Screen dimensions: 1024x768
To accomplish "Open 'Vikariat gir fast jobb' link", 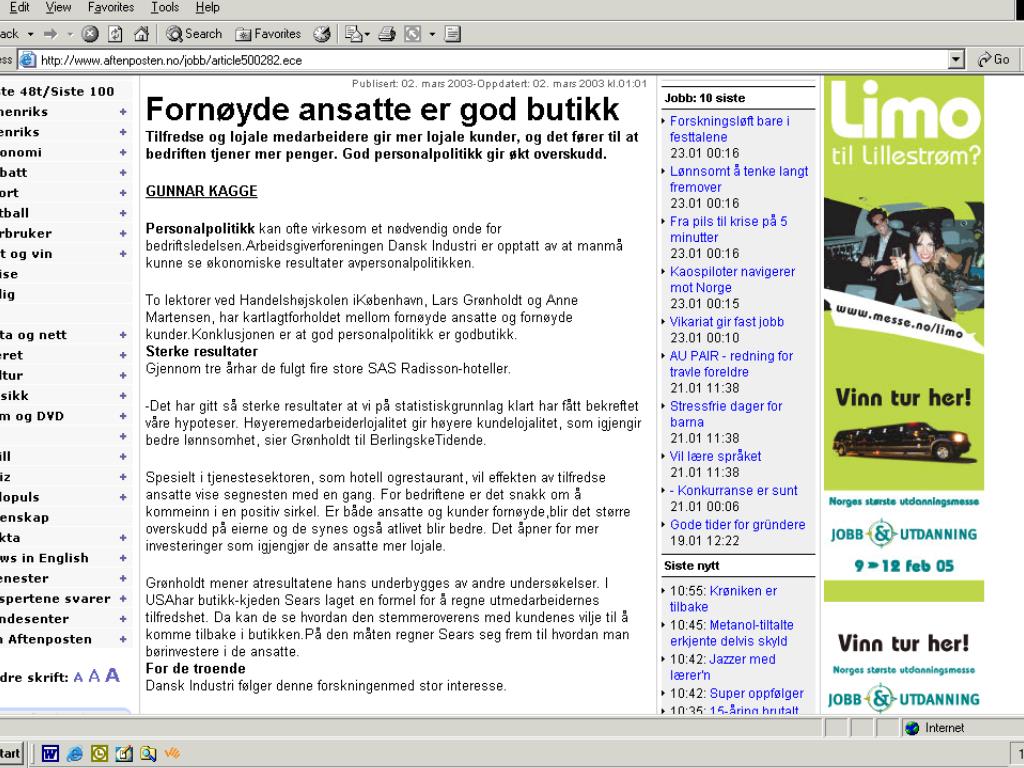I will (x=726, y=322).
